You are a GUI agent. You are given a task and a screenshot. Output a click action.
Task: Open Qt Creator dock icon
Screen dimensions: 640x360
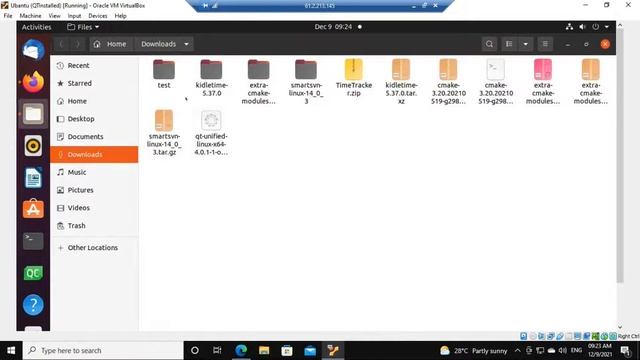[x=33, y=273]
